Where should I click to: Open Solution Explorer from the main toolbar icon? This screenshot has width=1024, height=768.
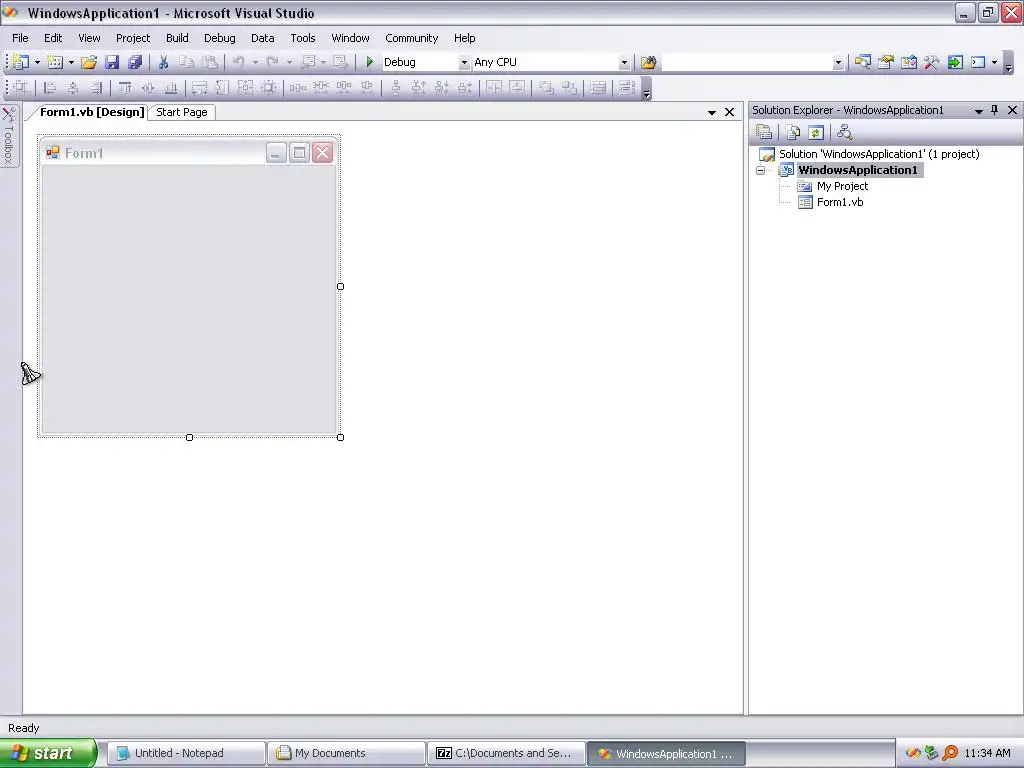[863, 62]
